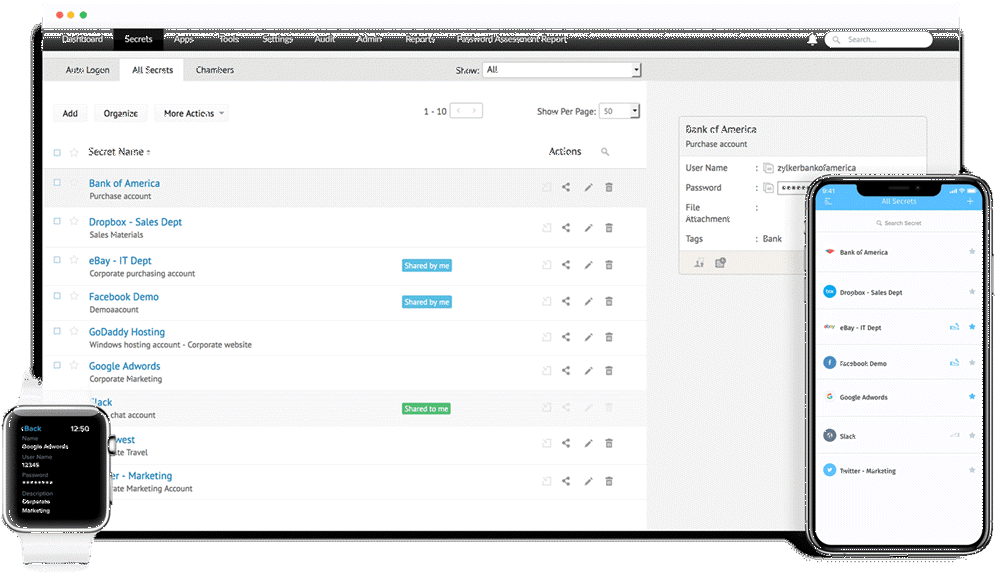The width and height of the screenshot is (1000, 573).
Task: Share the Facebook Demo secret
Action: point(566,301)
